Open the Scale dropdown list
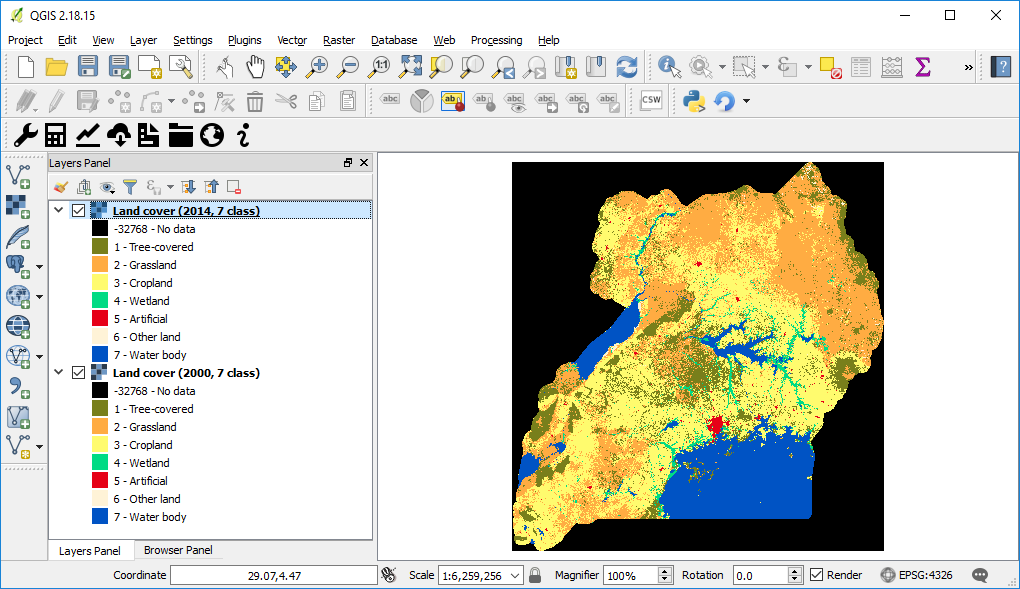Image resolution: width=1020 pixels, height=589 pixels. [515, 575]
